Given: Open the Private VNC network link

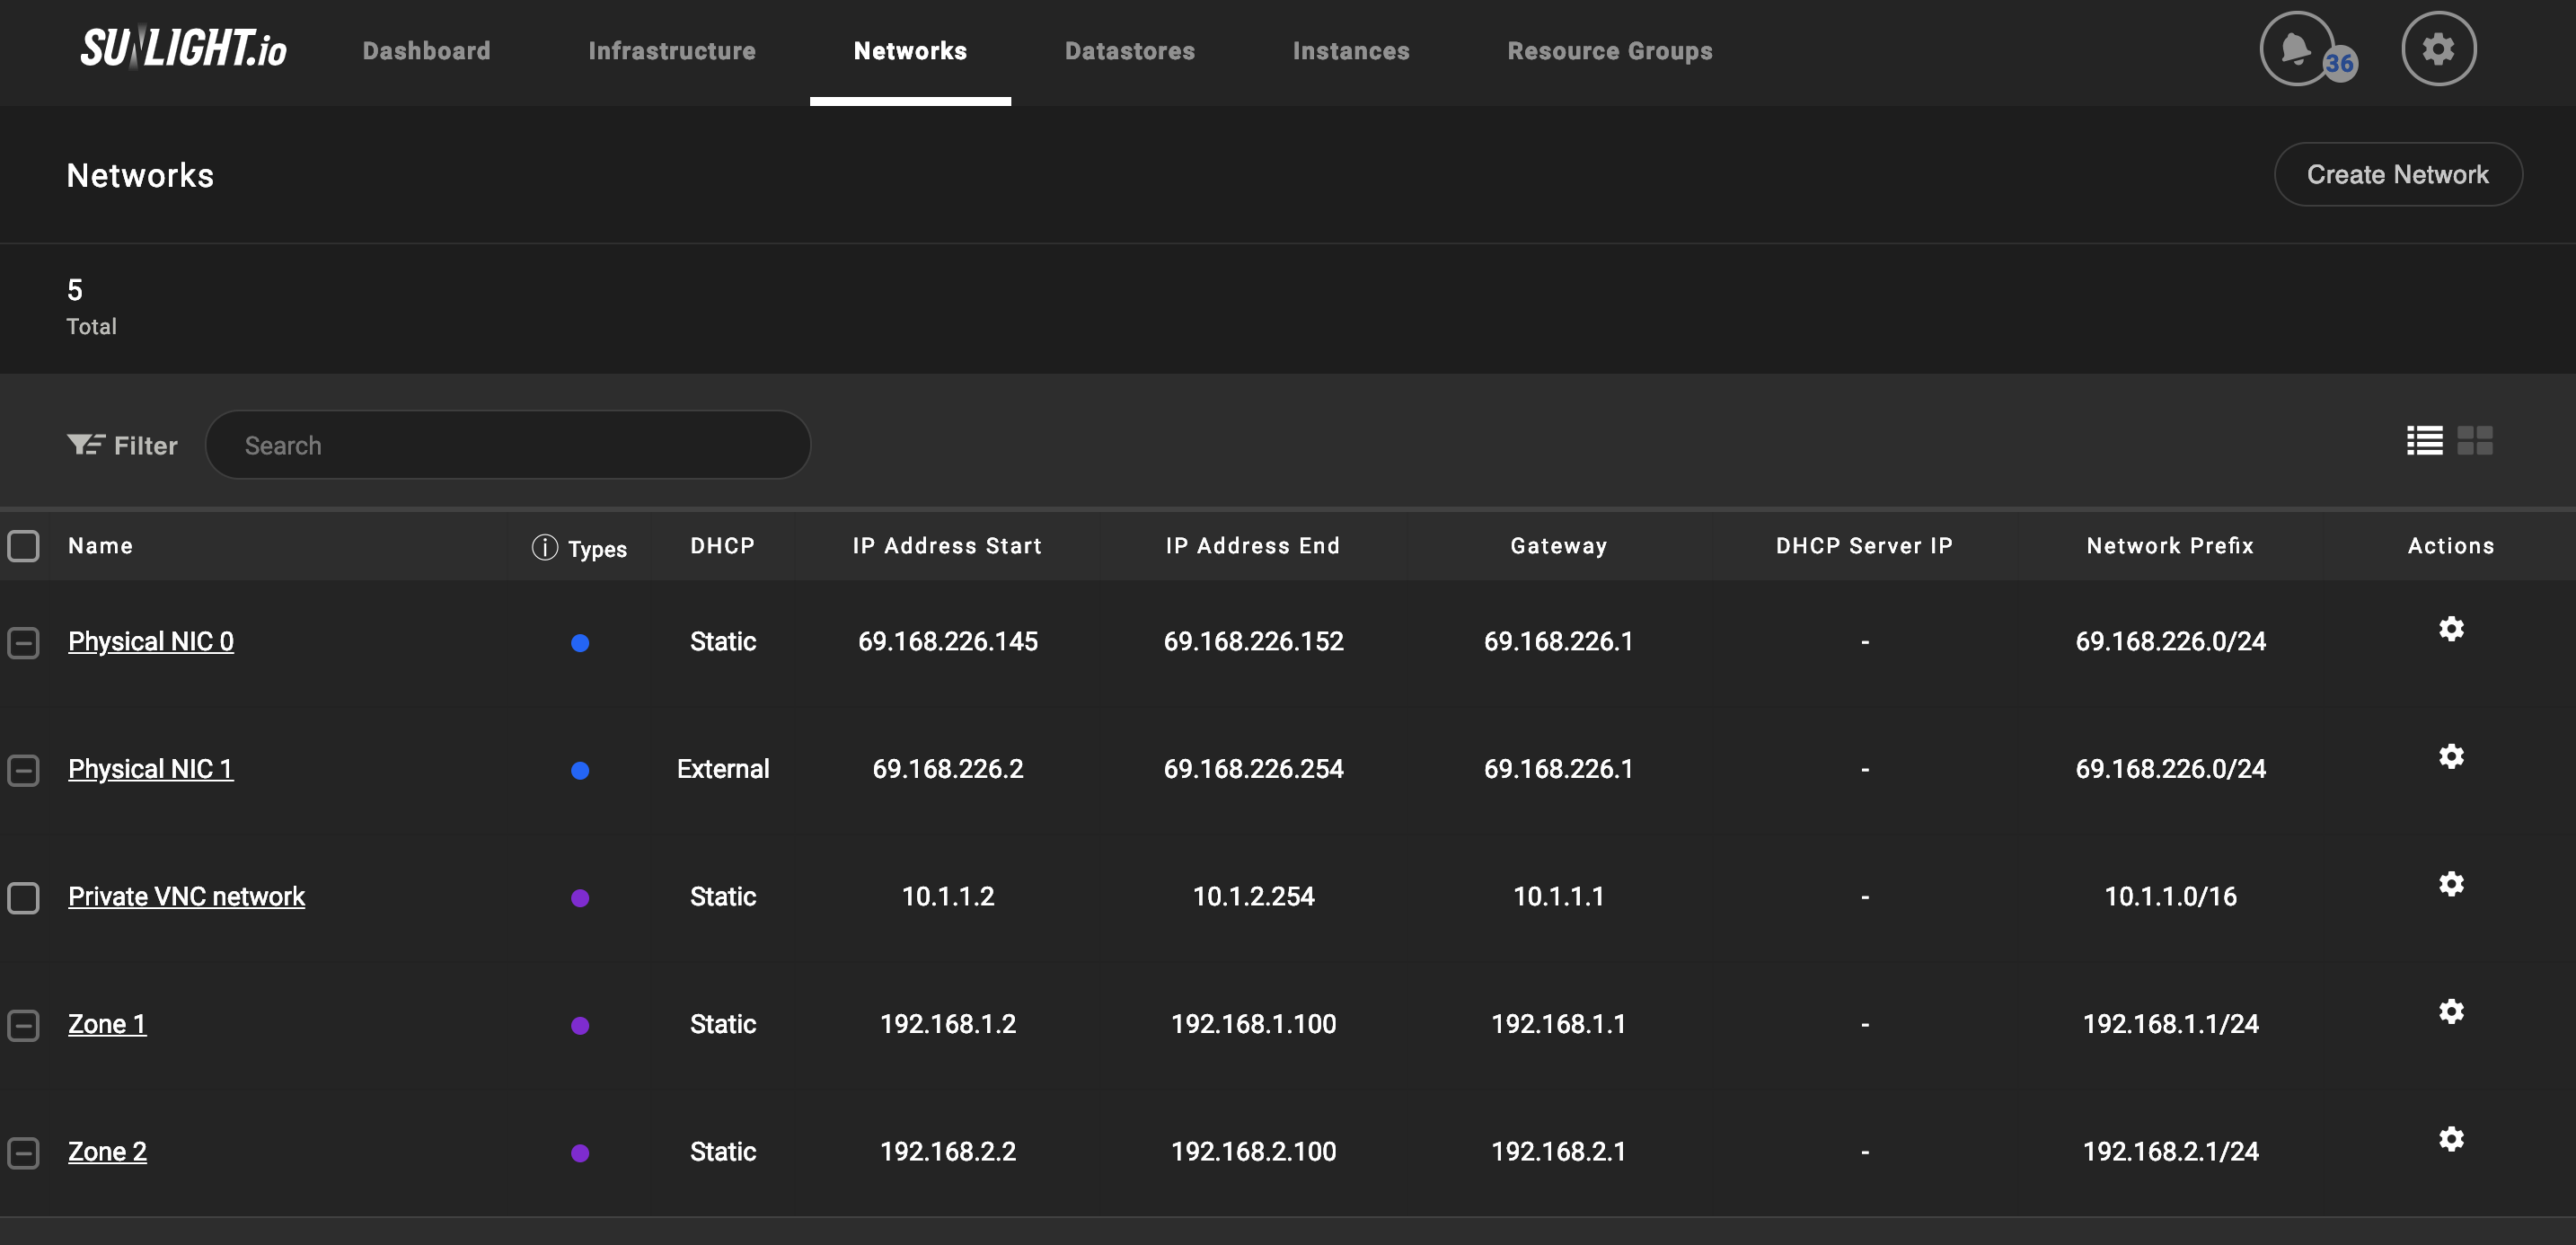Looking at the screenshot, I should [186, 896].
